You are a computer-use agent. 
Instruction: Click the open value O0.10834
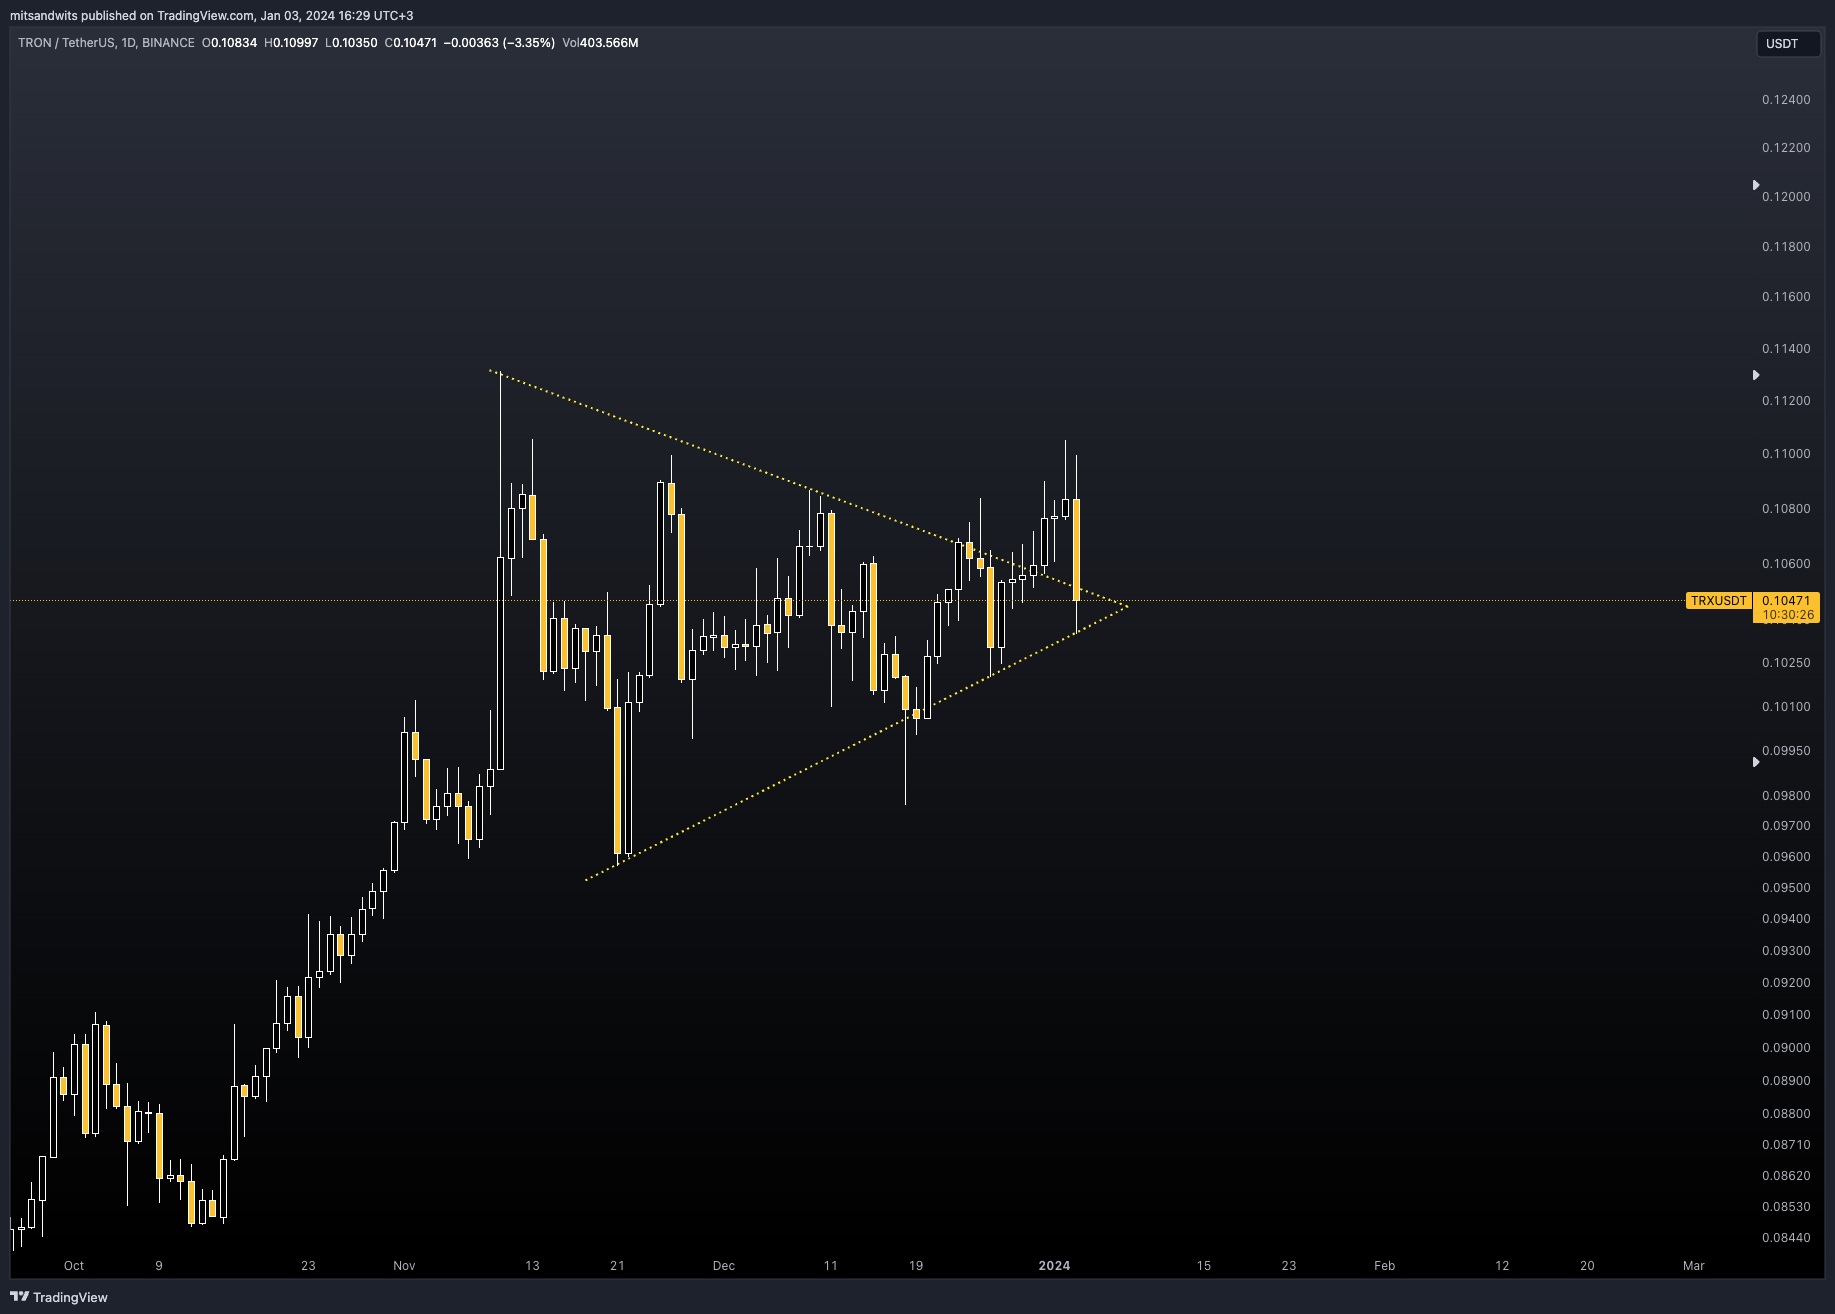pos(229,43)
